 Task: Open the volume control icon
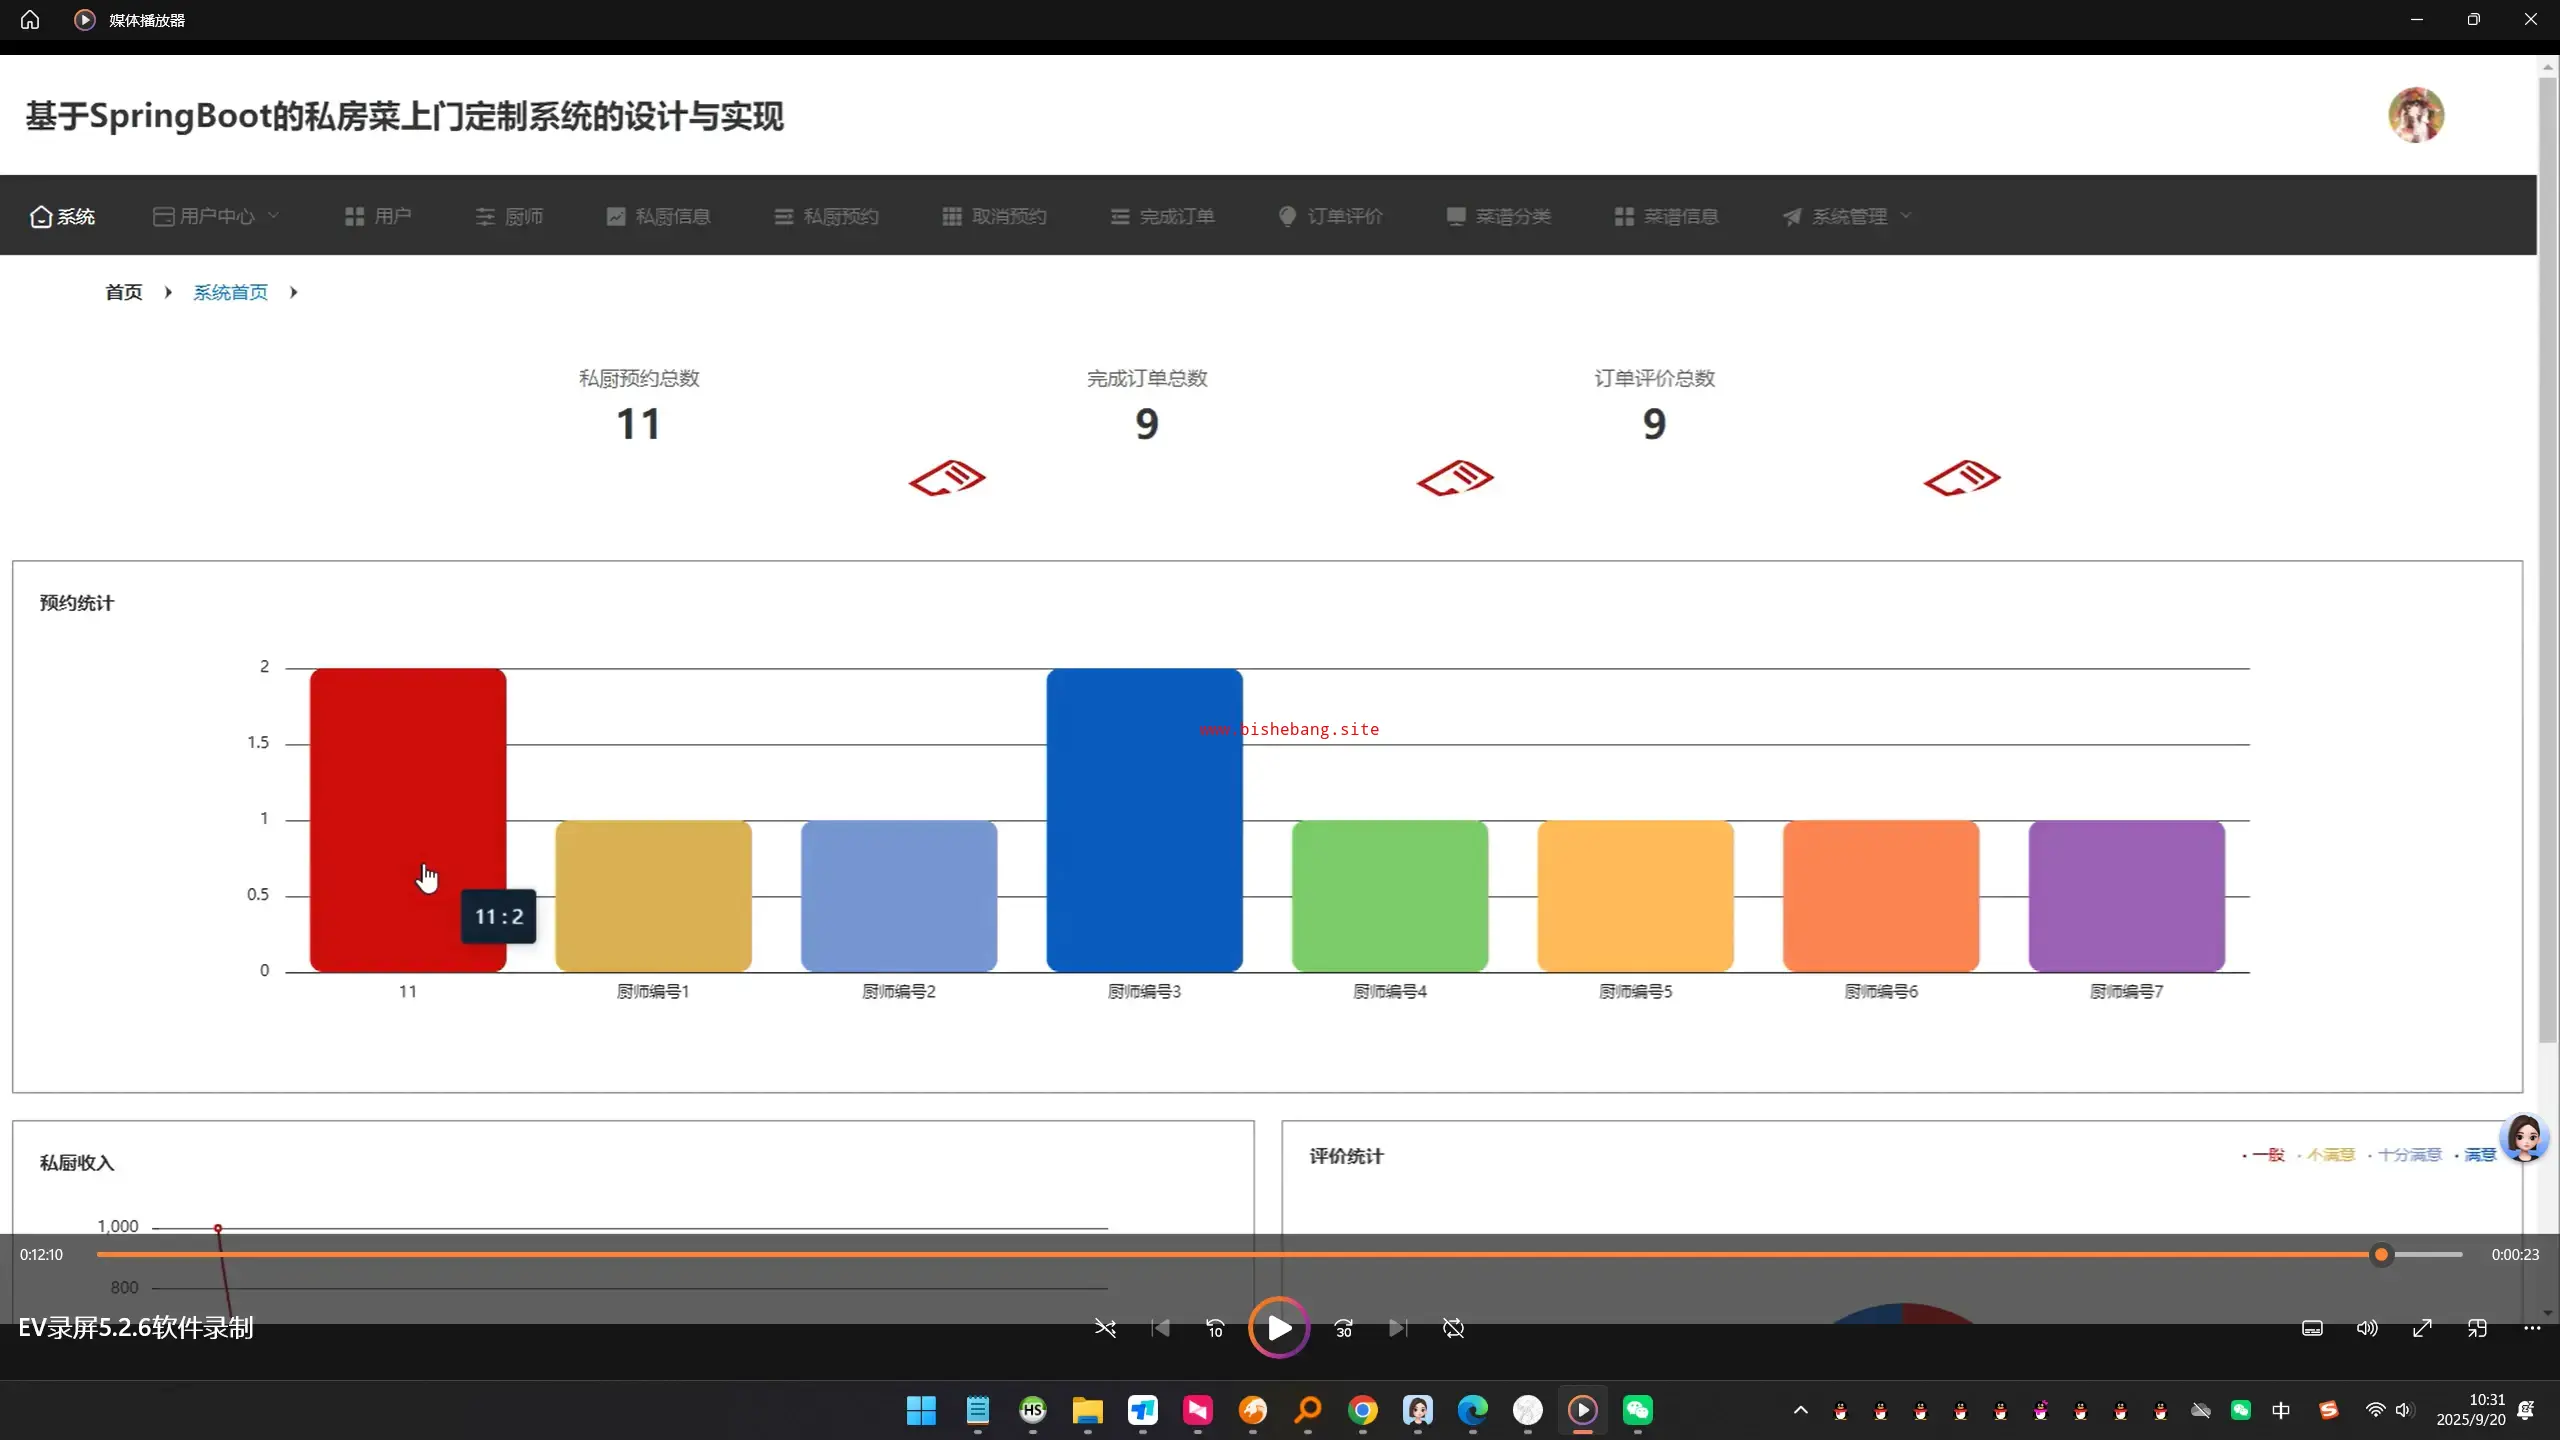pyautogui.click(x=2367, y=1328)
